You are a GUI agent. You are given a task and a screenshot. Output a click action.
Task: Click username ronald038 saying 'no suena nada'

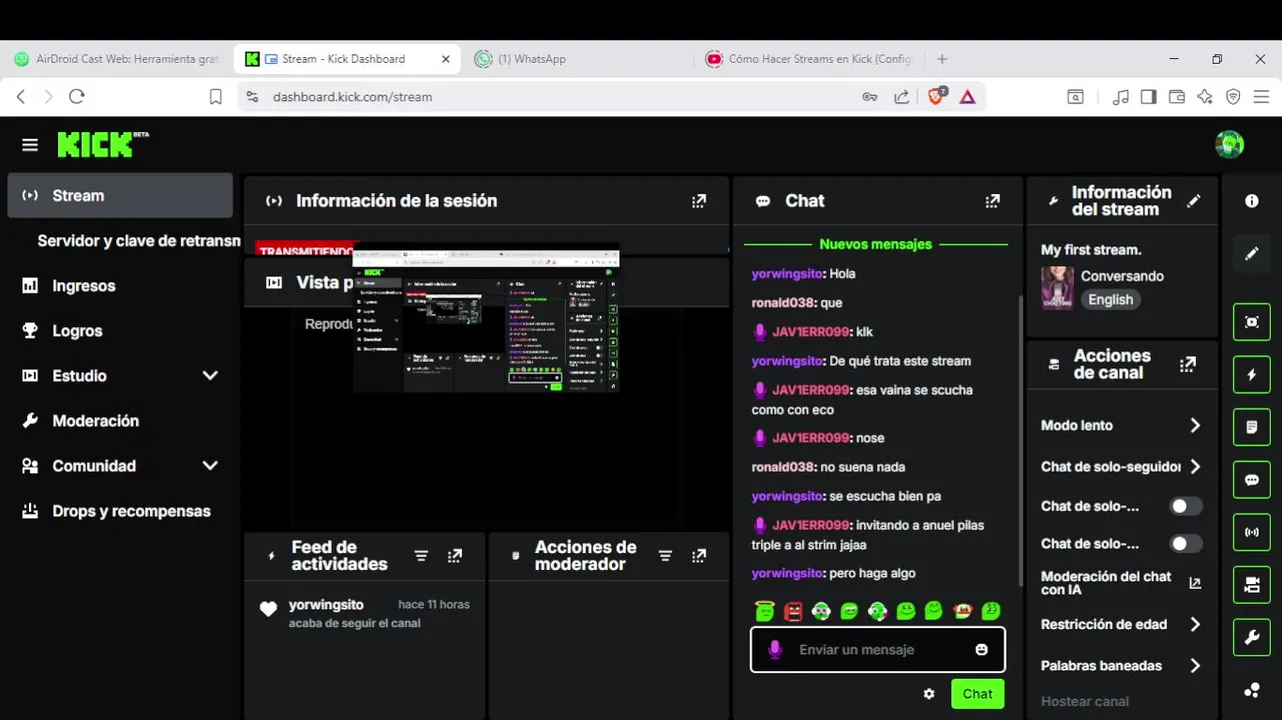pyautogui.click(x=783, y=467)
